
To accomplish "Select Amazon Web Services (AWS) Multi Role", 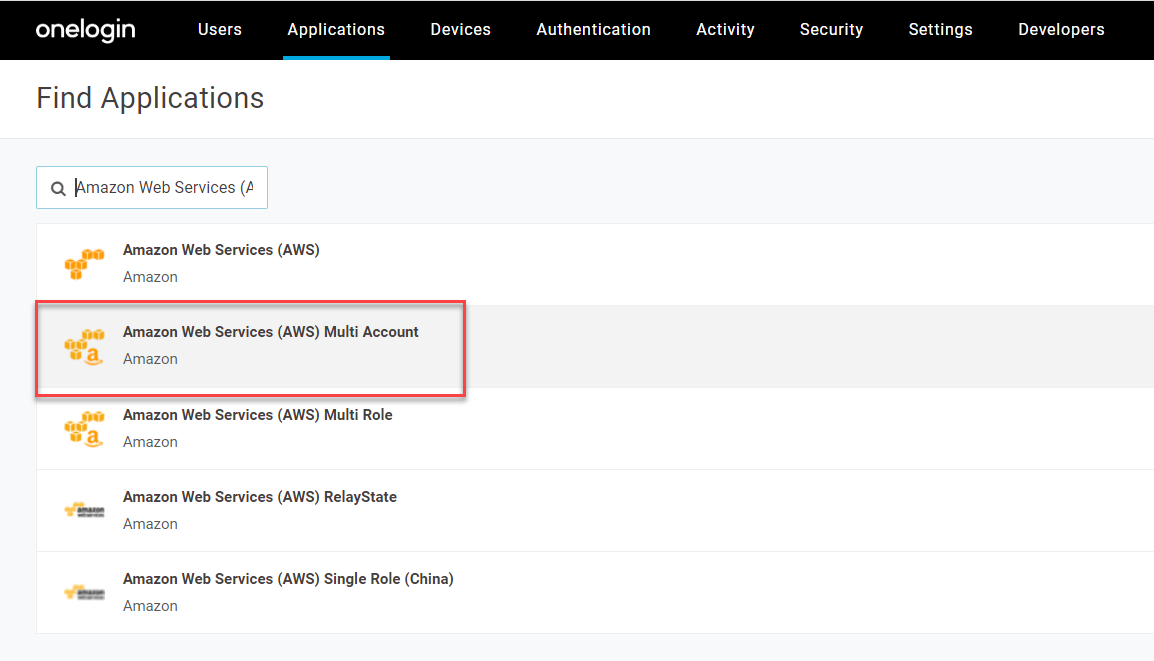I will coord(595,429).
